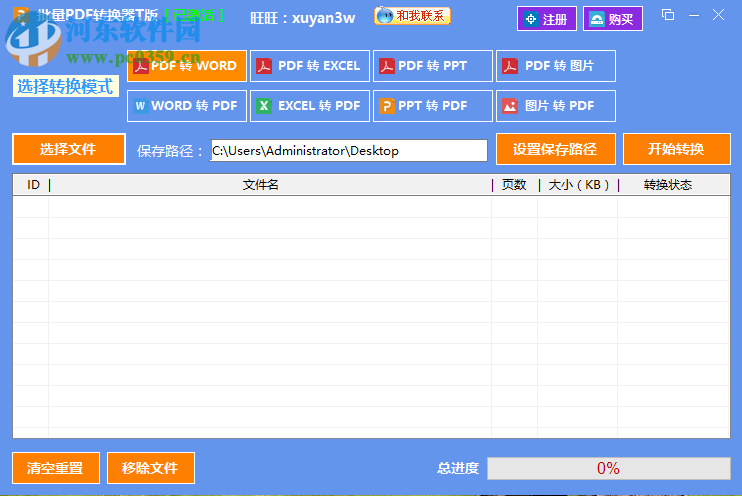Choose 图片 转 PDF mode
This screenshot has height=496, width=742.
tap(556, 106)
